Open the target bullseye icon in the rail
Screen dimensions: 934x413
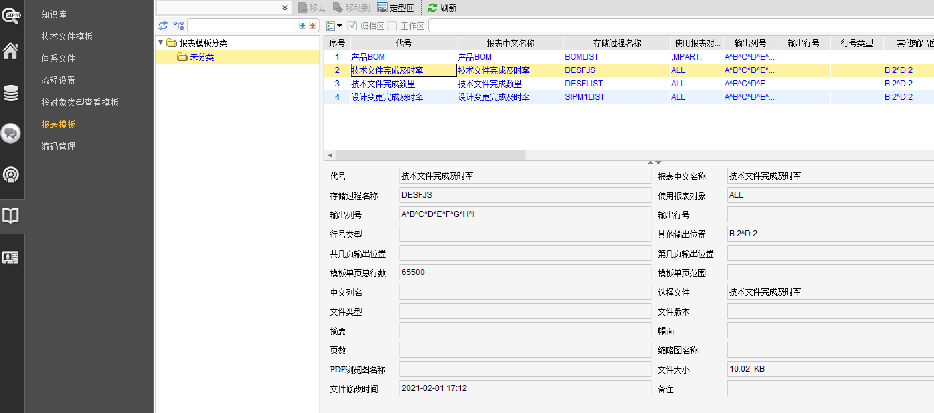click(x=11, y=174)
